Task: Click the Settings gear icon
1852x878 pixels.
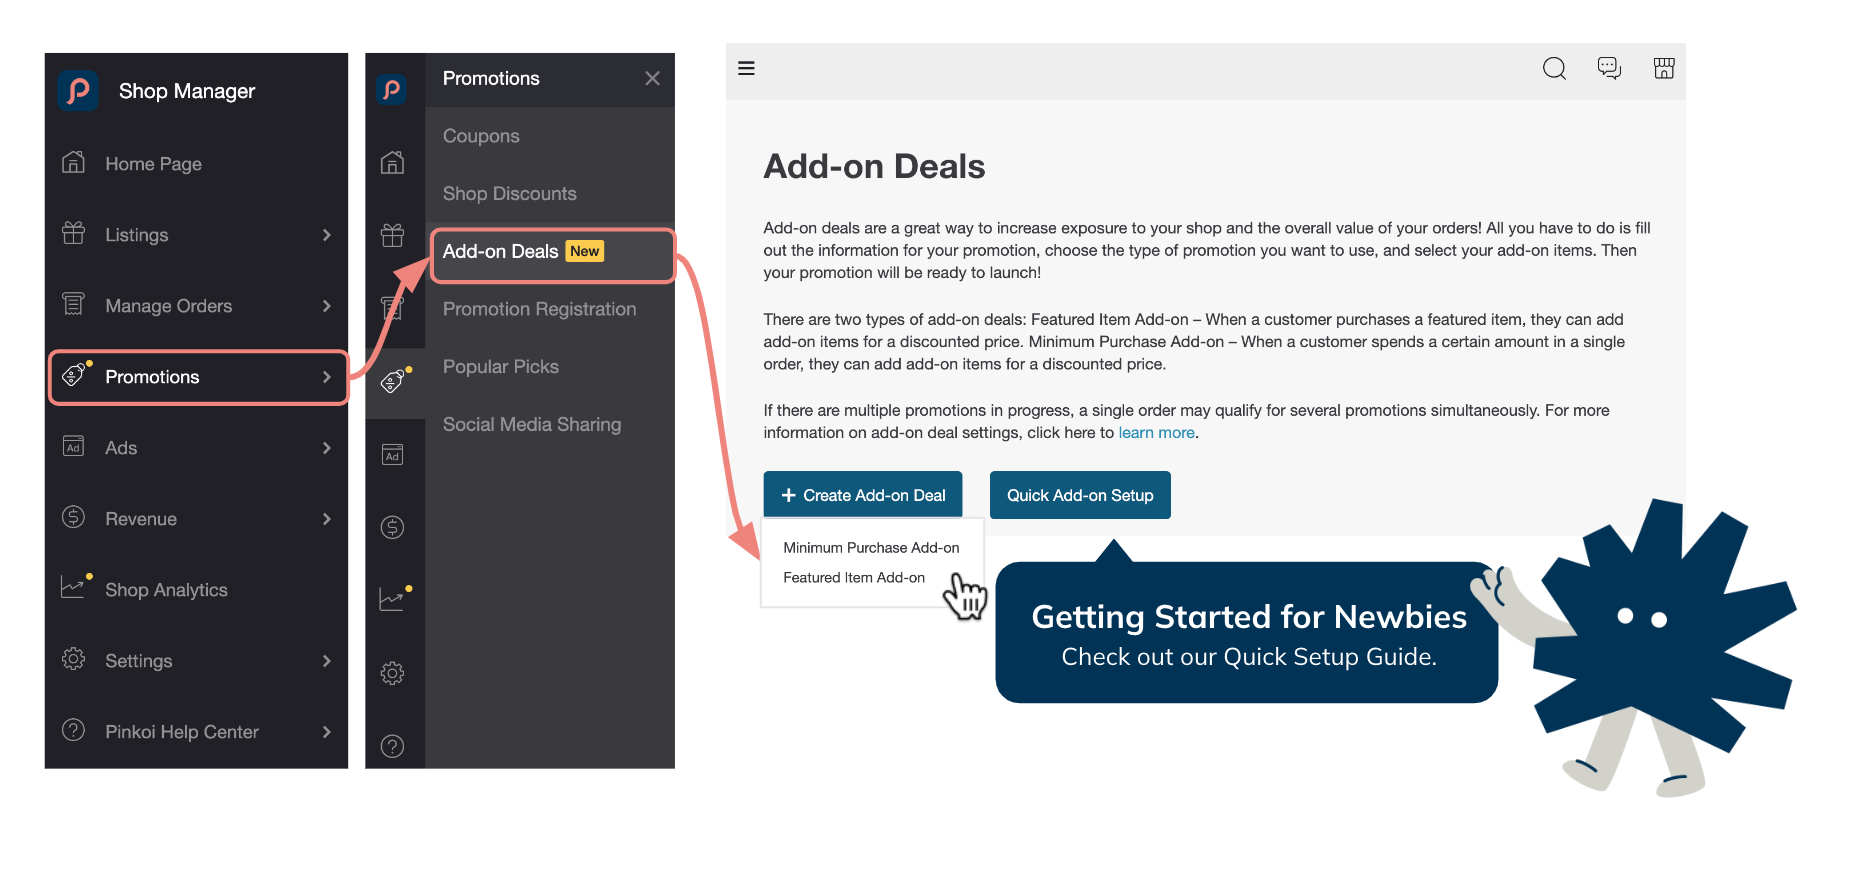Action: coord(73,660)
